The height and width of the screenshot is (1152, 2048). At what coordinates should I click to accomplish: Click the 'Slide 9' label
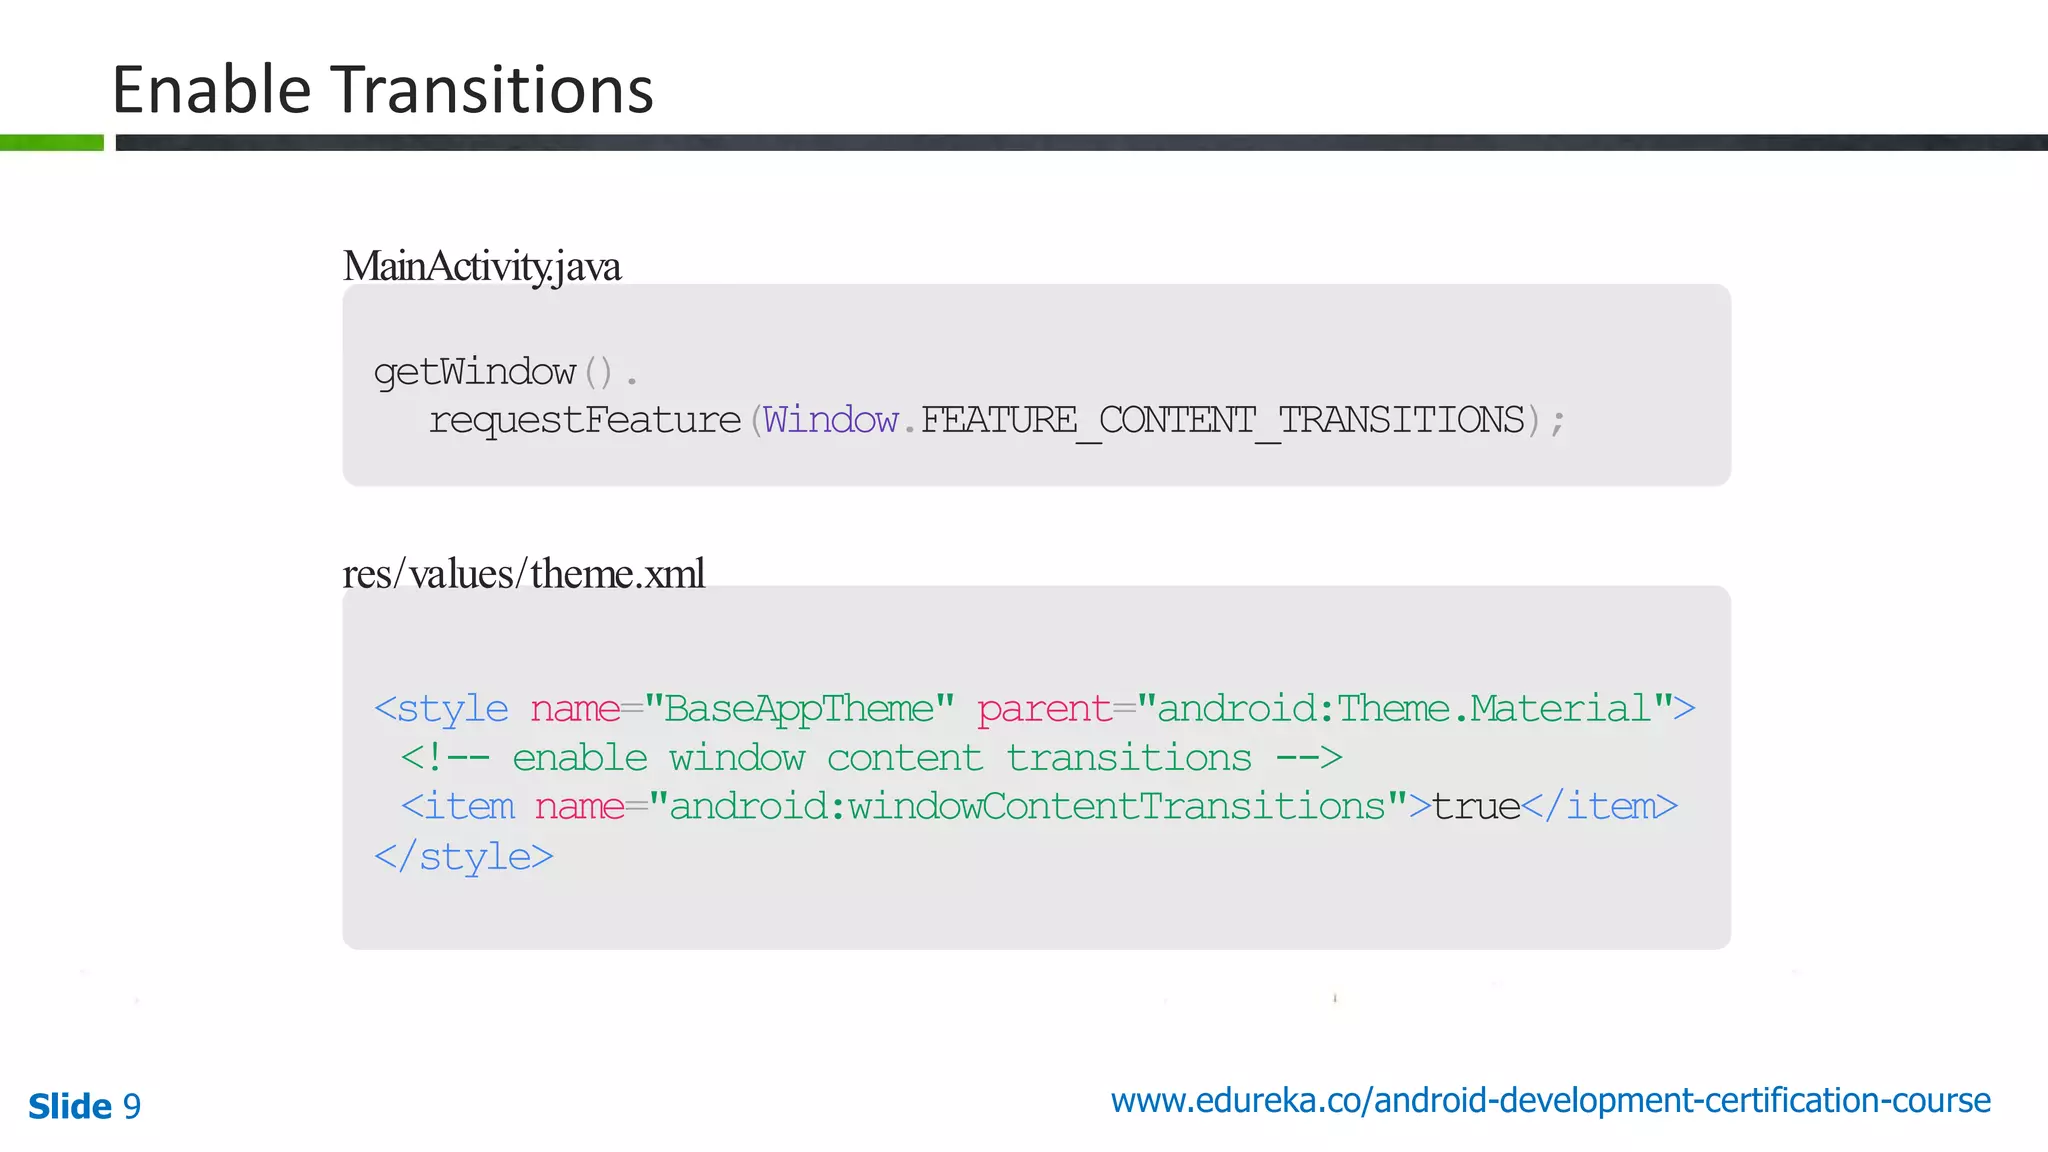(x=85, y=1106)
